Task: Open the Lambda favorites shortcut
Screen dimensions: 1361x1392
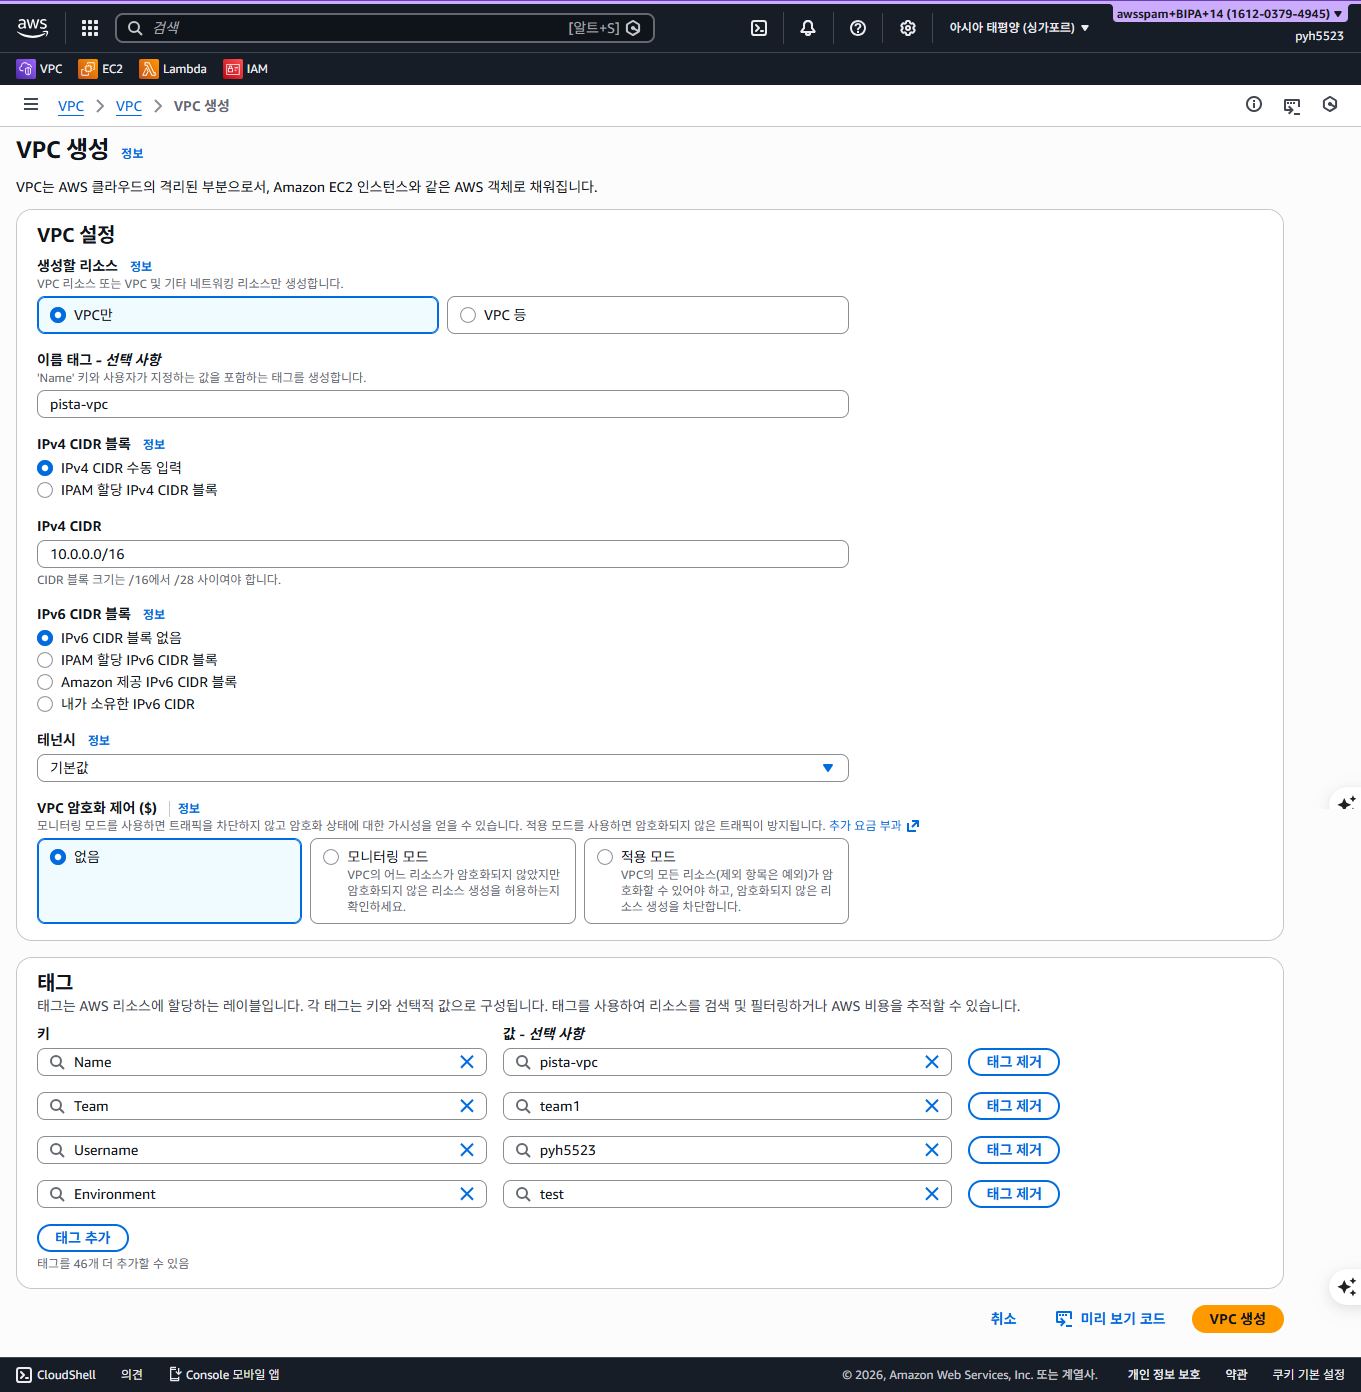Action: (x=174, y=69)
